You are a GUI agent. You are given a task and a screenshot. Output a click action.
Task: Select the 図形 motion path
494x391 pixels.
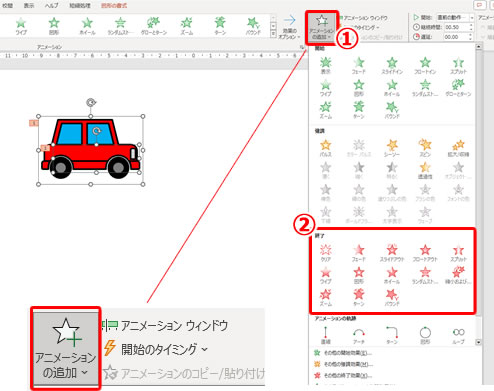pos(425,335)
